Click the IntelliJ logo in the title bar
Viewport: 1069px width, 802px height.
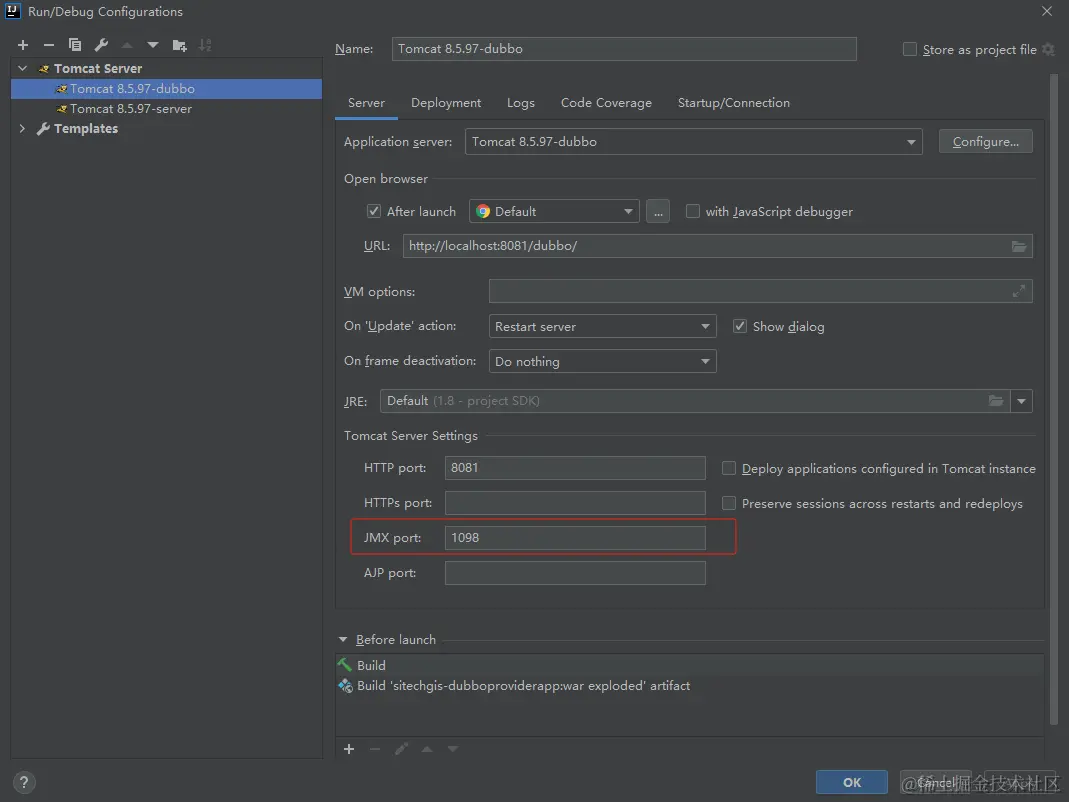[x=13, y=11]
